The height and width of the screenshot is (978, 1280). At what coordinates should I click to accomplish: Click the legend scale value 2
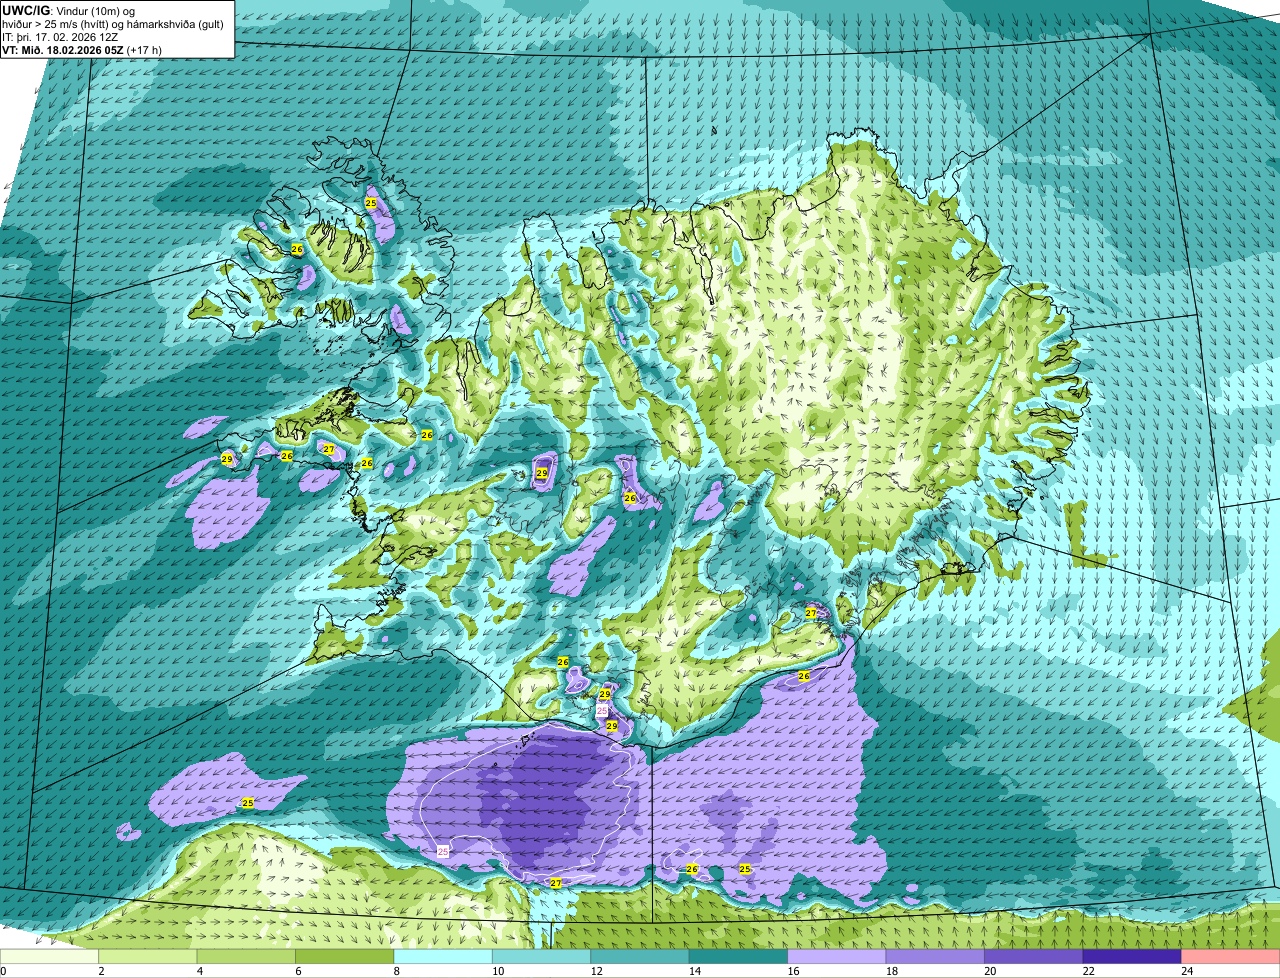pyautogui.click(x=101, y=971)
